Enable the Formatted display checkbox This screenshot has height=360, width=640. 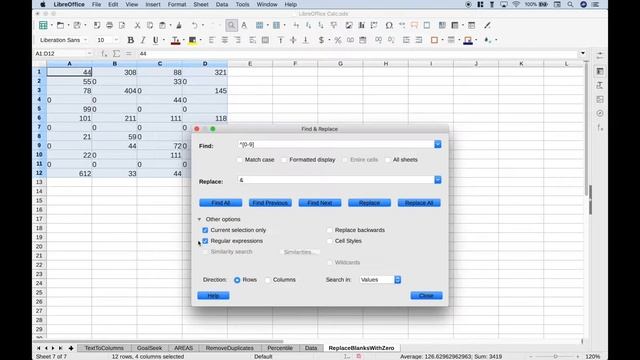tap(284, 160)
